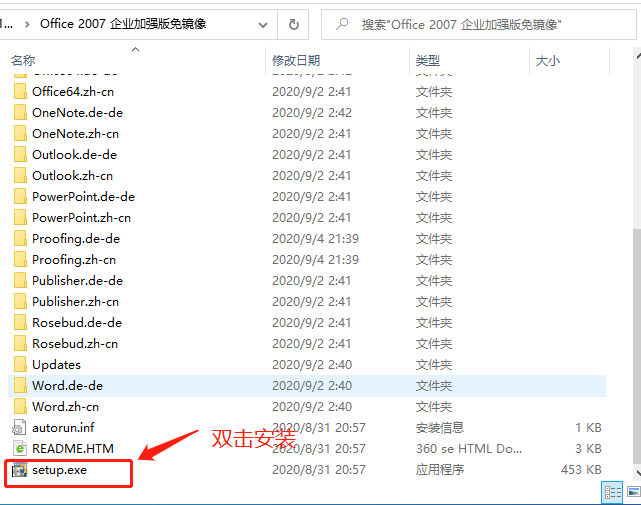The height and width of the screenshot is (505, 641).
Task: Select the Proofing.zh-cn folder
Action: 74,260
